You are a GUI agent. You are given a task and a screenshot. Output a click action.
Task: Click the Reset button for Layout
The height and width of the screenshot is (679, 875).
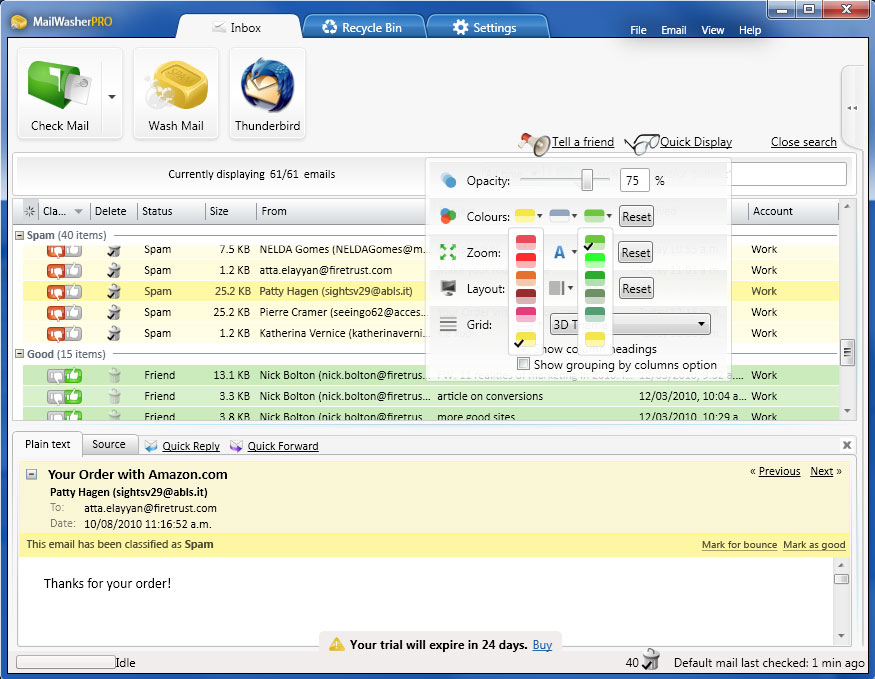[x=636, y=288]
